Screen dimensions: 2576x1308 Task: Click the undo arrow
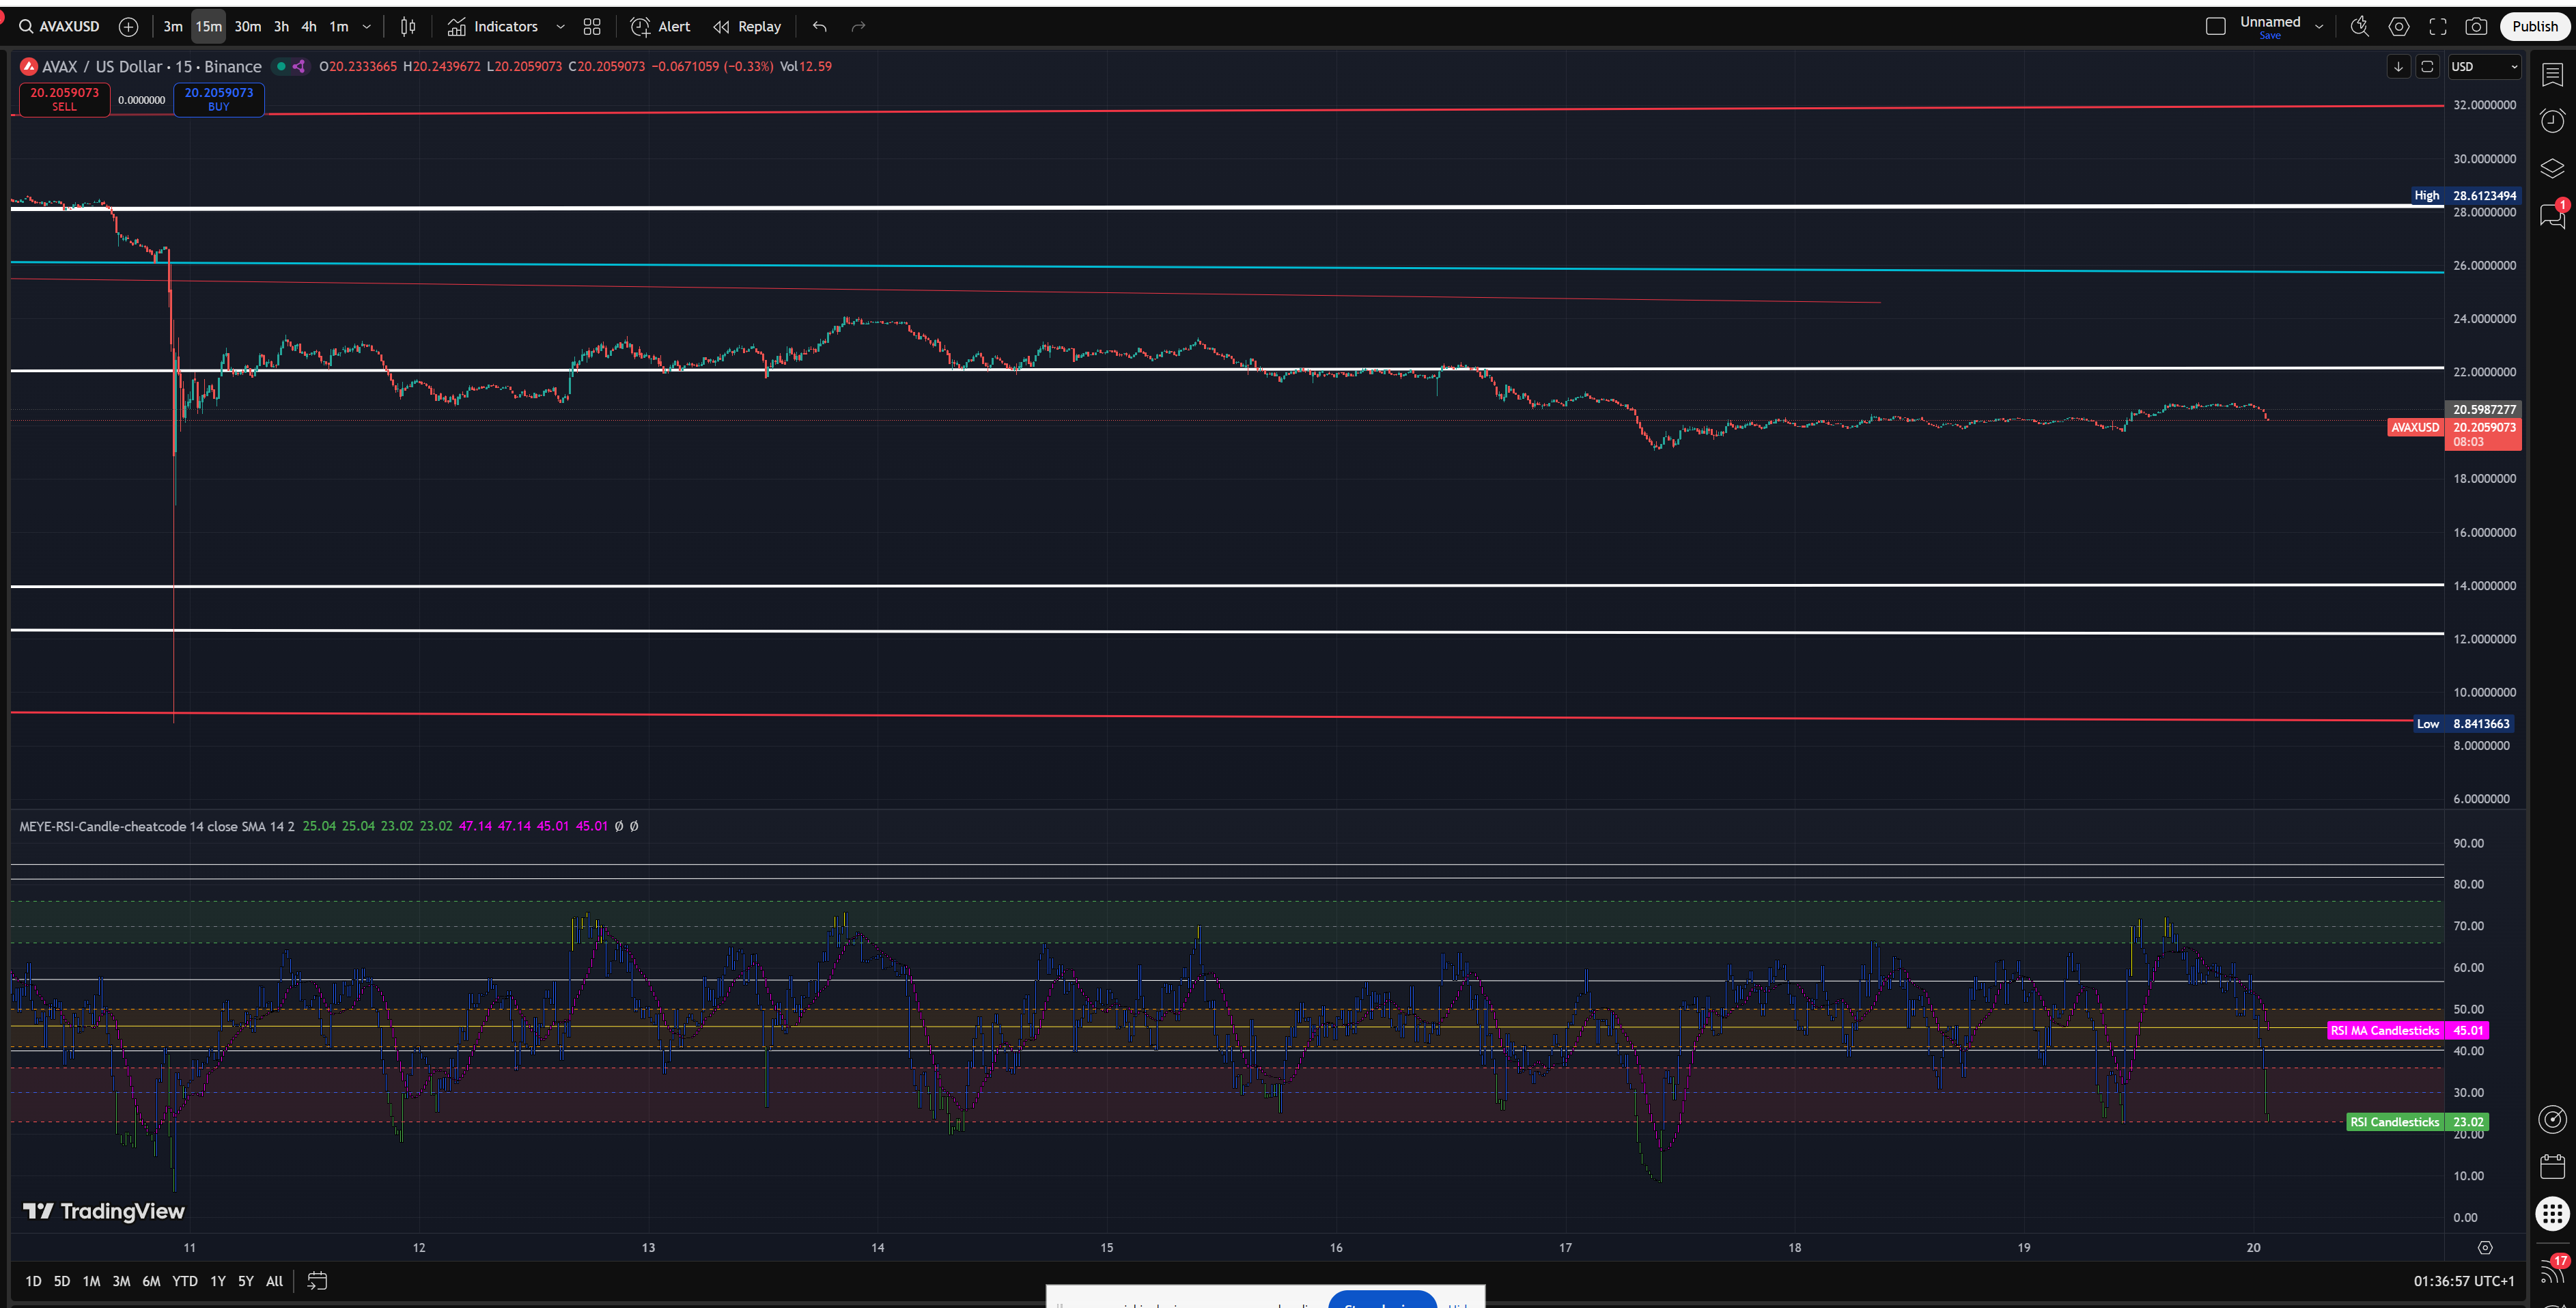coord(819,27)
